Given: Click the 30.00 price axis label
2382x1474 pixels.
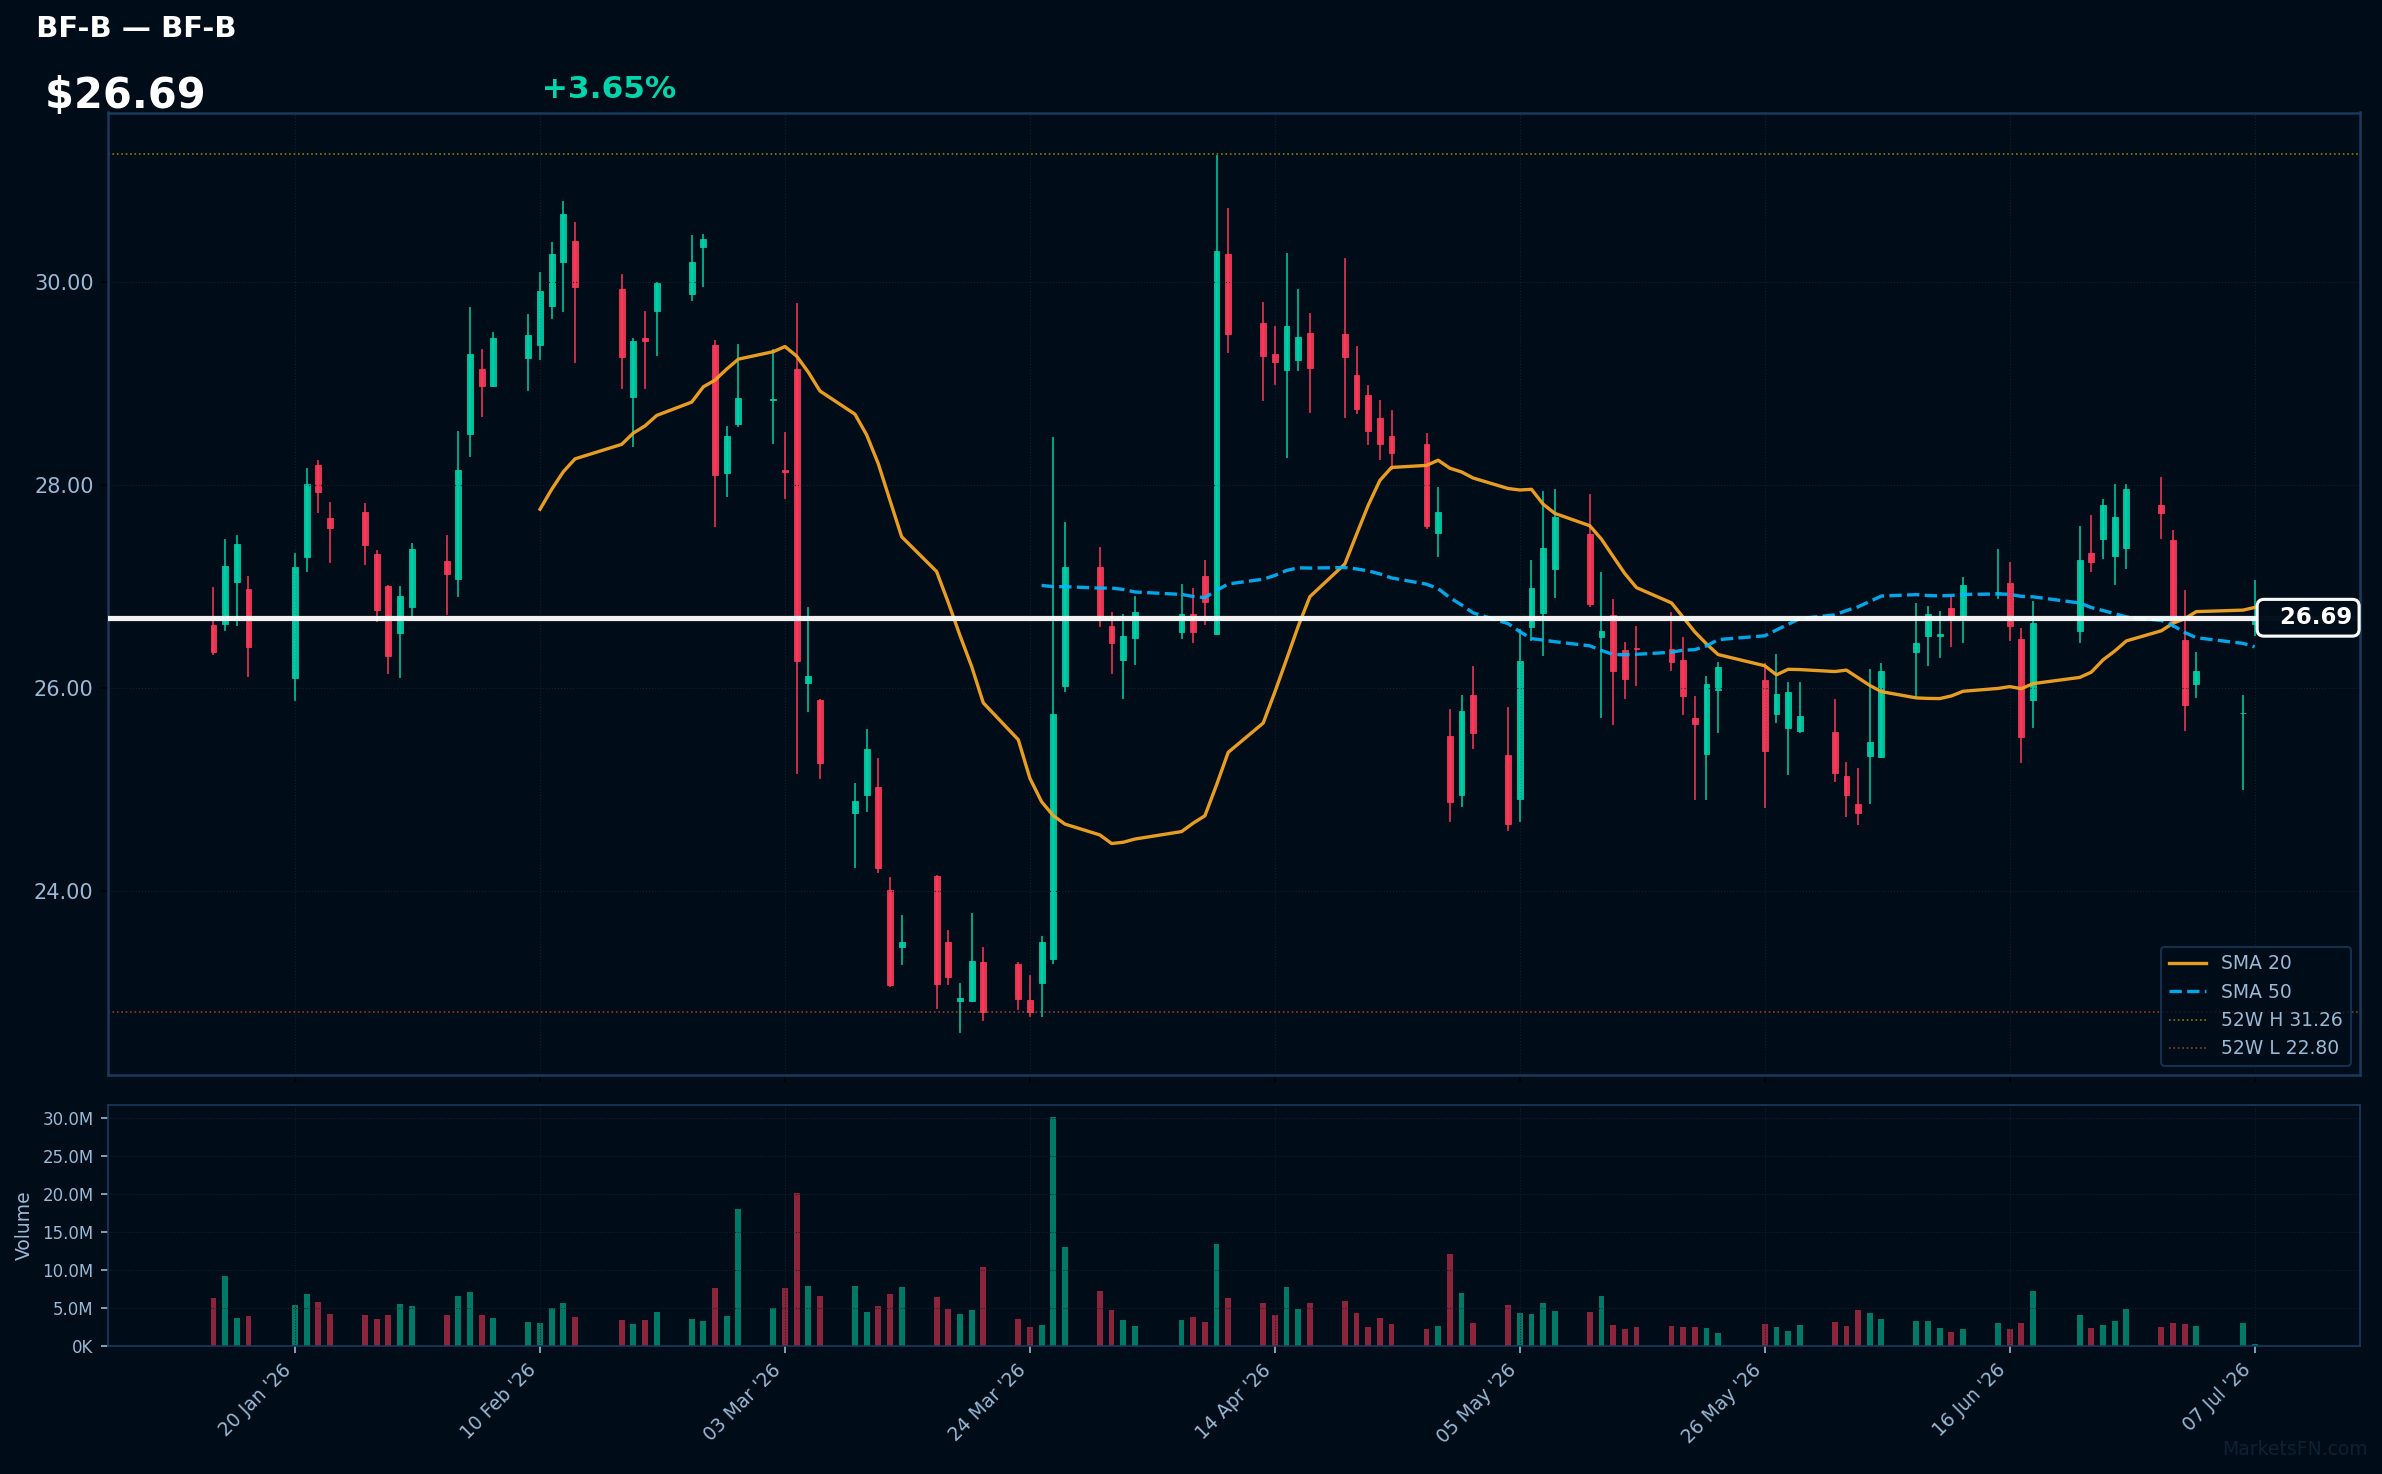Looking at the screenshot, I should [x=64, y=283].
